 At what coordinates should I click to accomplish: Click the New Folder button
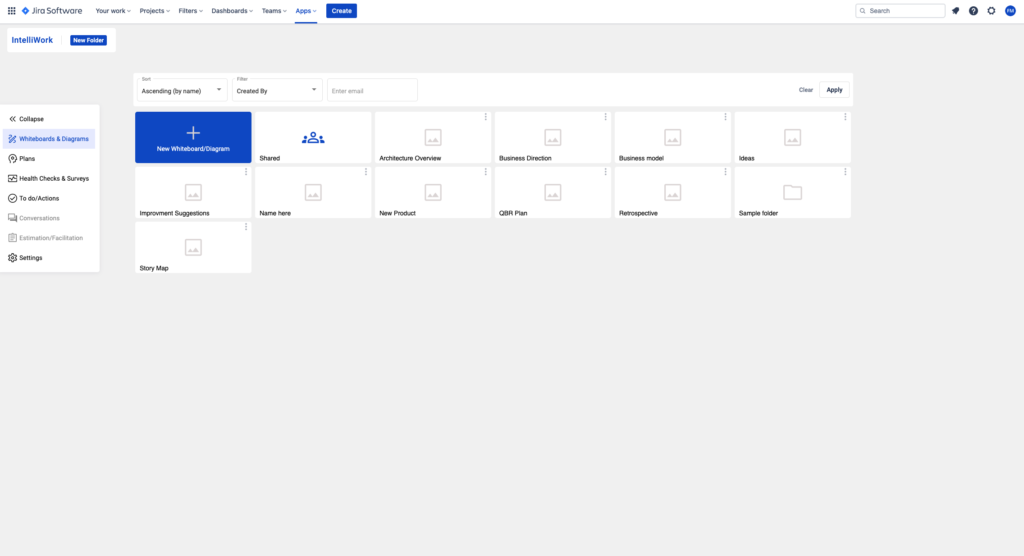88,40
